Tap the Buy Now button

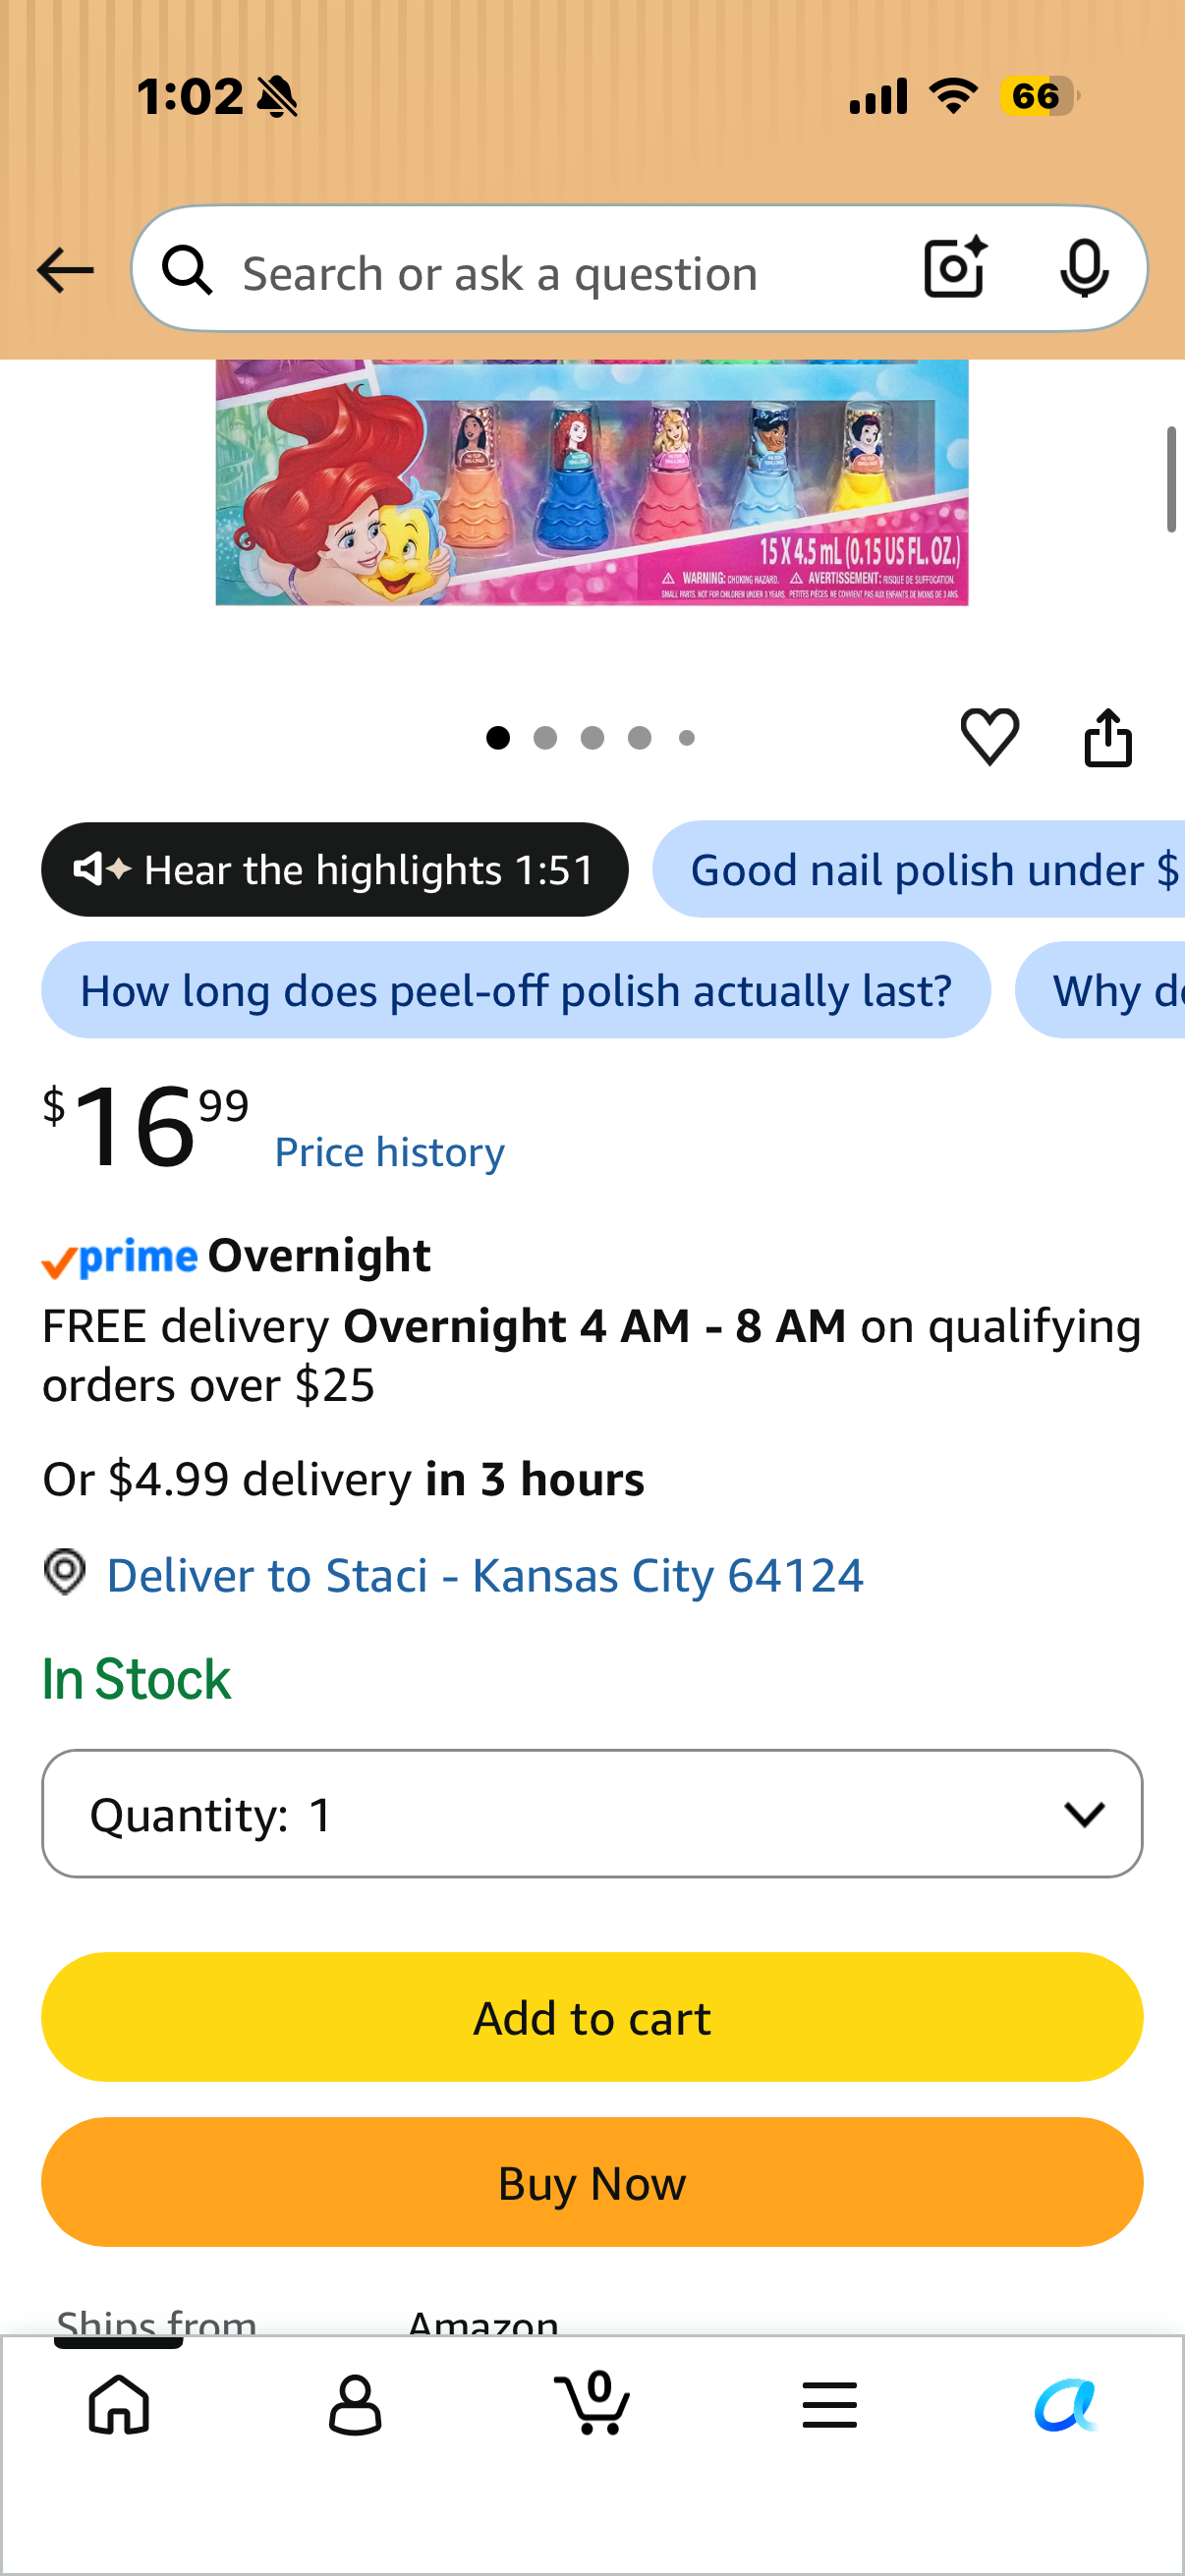[x=592, y=2182]
